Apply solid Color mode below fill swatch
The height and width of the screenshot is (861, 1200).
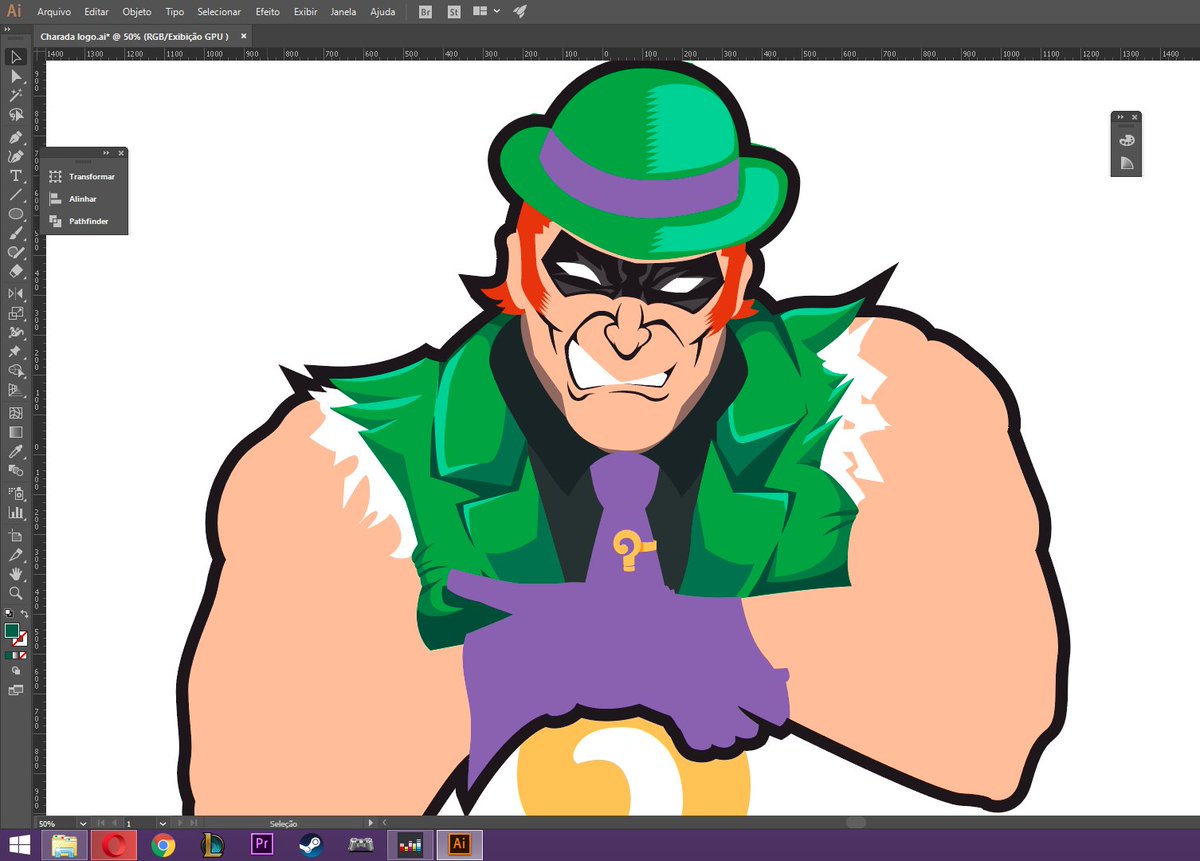[x=8, y=655]
